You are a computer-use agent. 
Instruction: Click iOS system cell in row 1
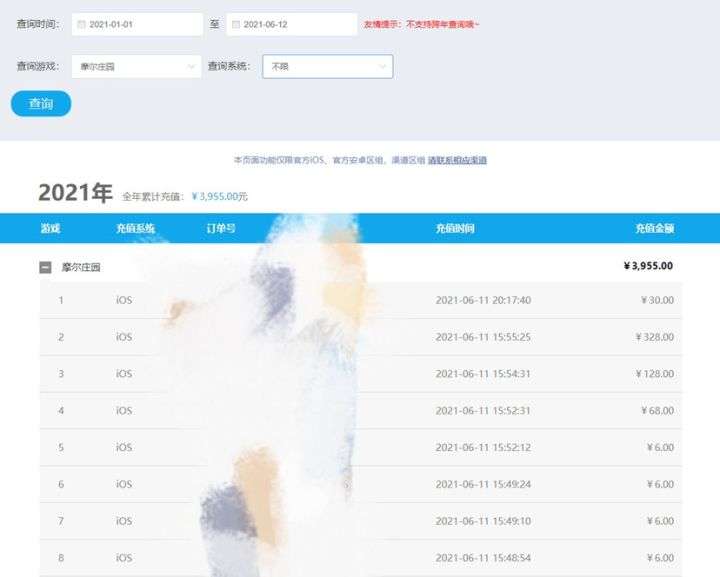[124, 300]
